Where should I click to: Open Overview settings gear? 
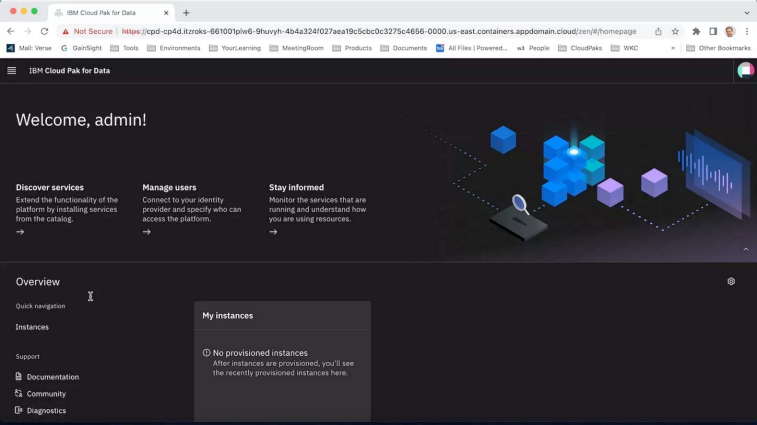click(x=731, y=281)
